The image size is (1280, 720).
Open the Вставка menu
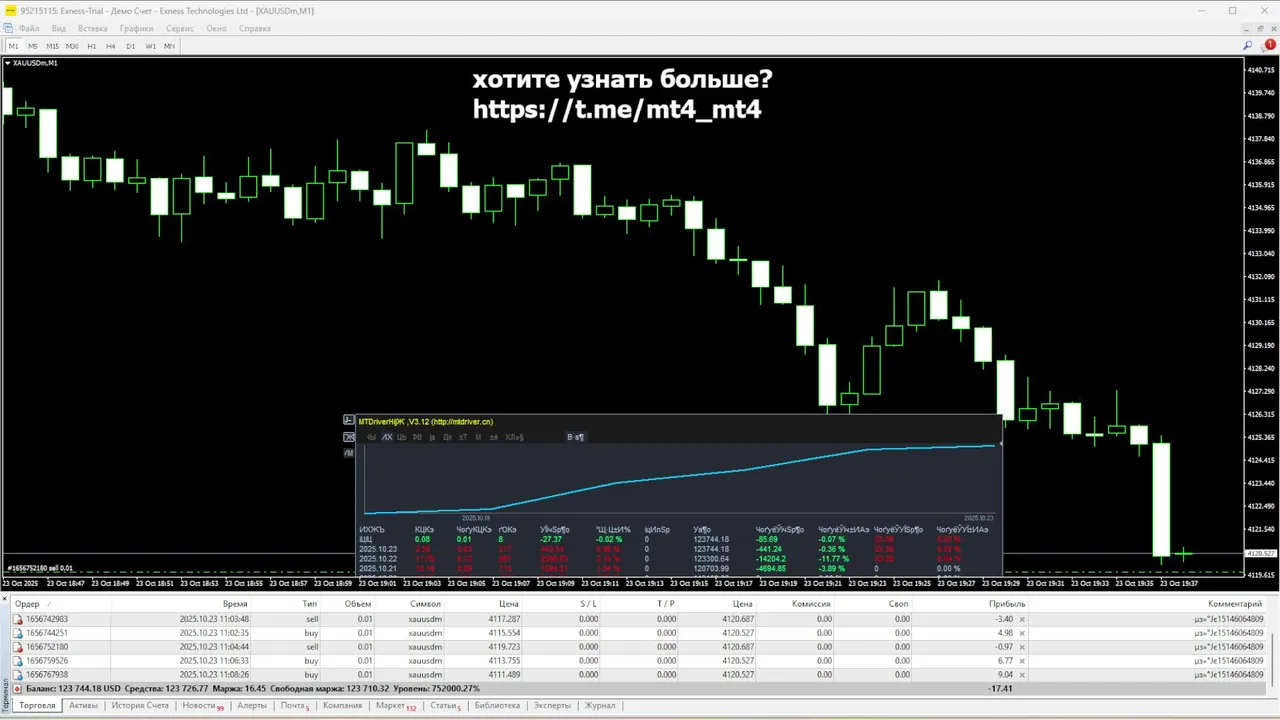click(92, 28)
